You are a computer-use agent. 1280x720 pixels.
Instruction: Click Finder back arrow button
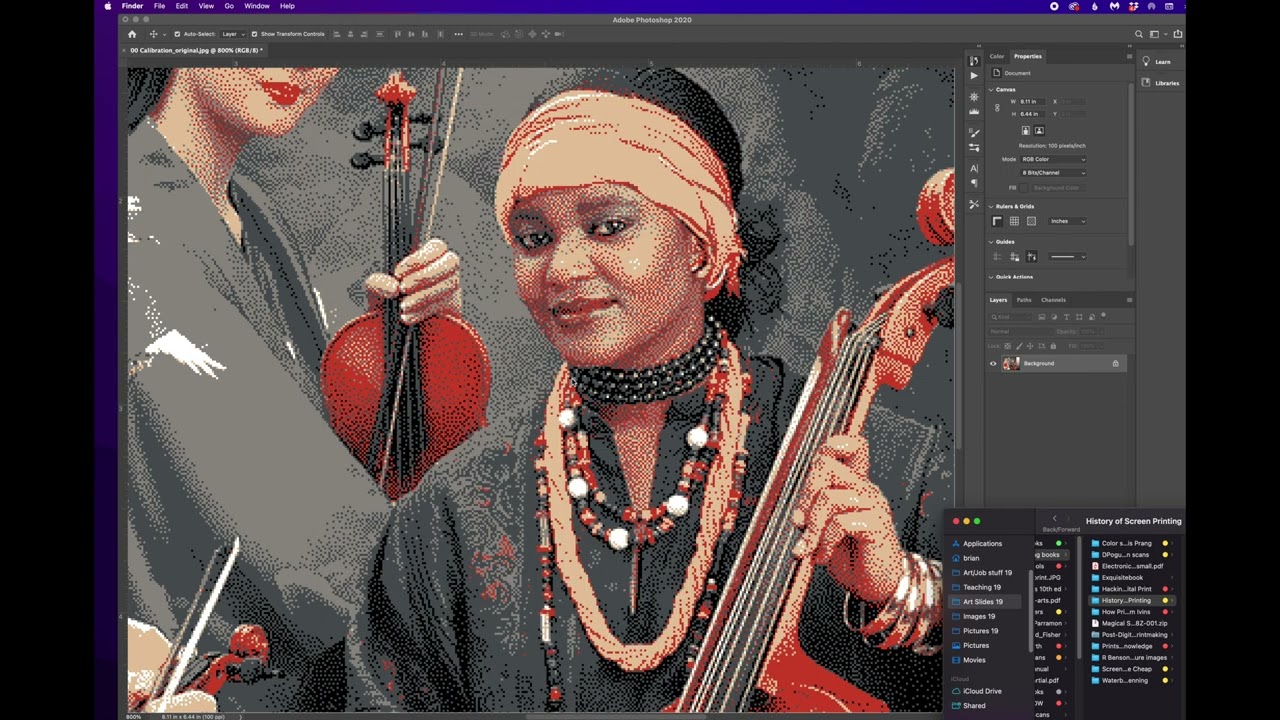pos(1054,519)
